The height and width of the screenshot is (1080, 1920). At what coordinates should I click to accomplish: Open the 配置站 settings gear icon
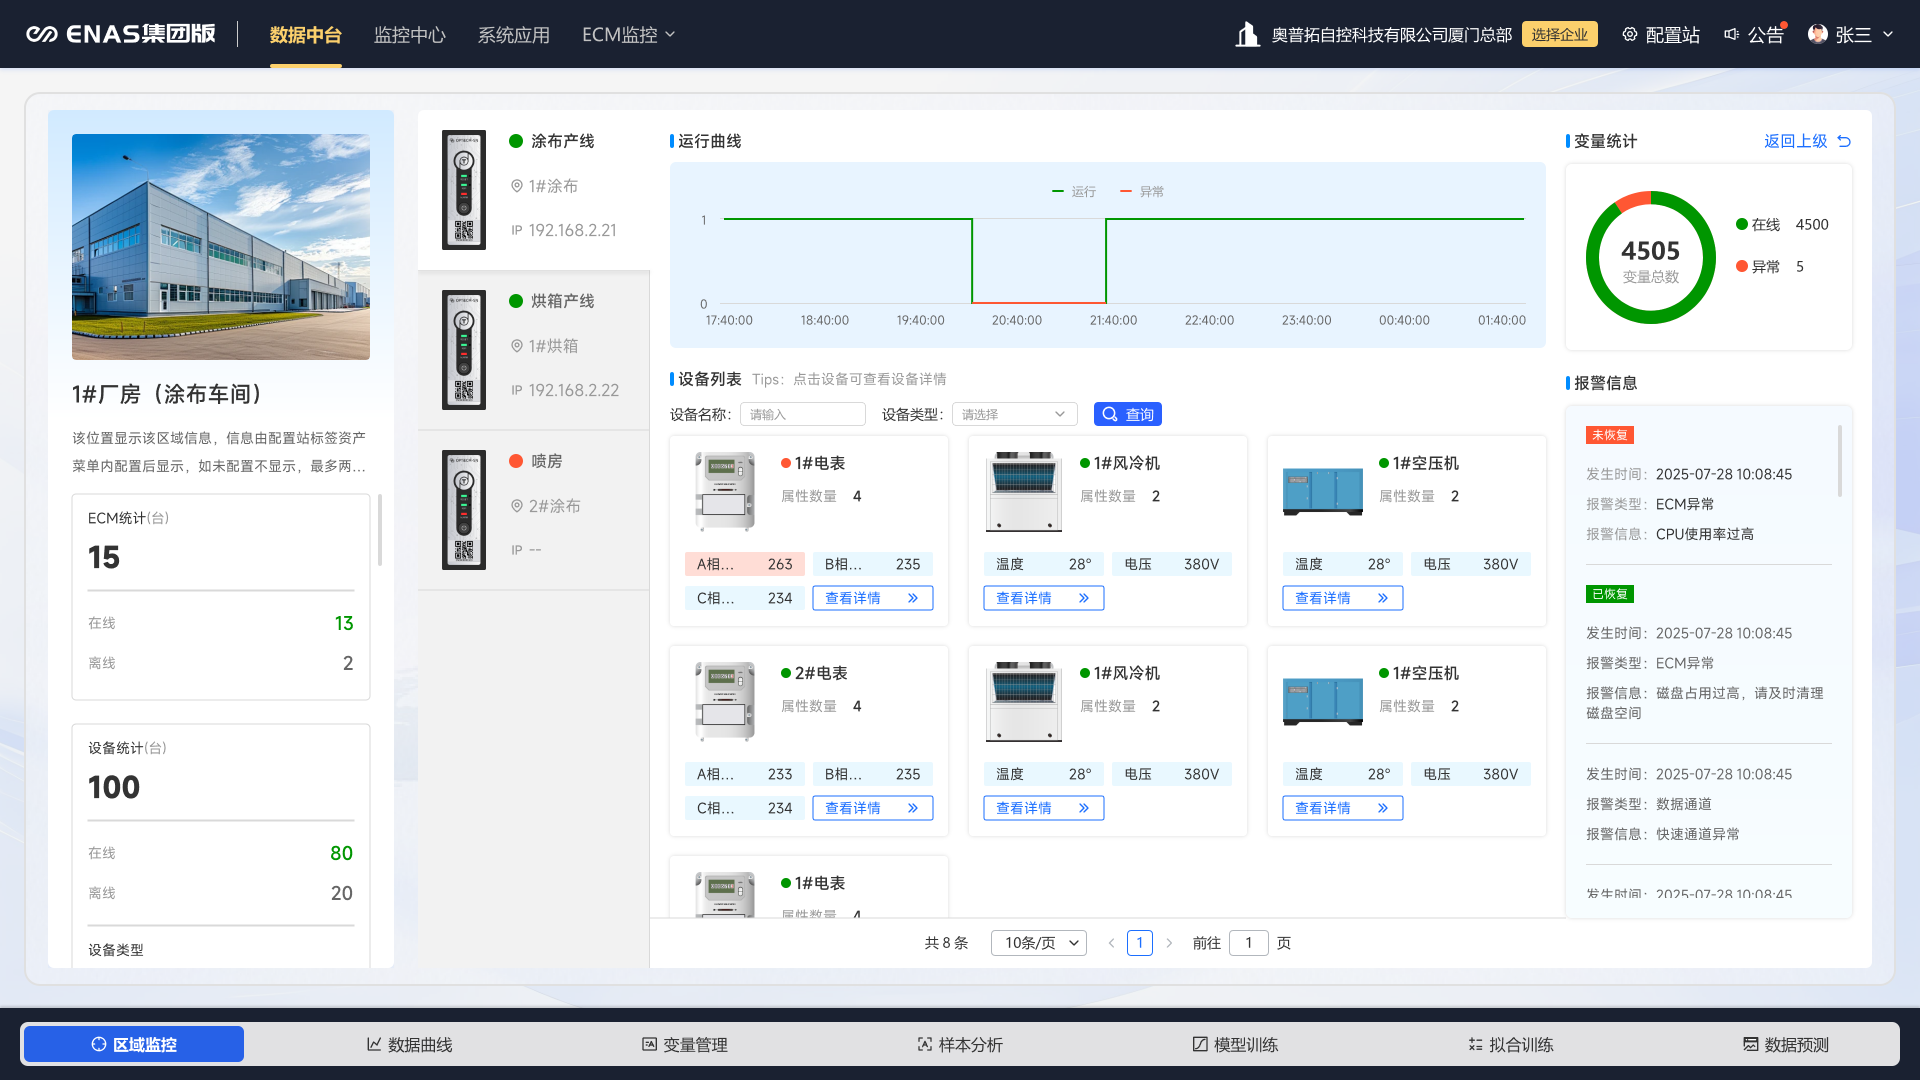(1630, 35)
